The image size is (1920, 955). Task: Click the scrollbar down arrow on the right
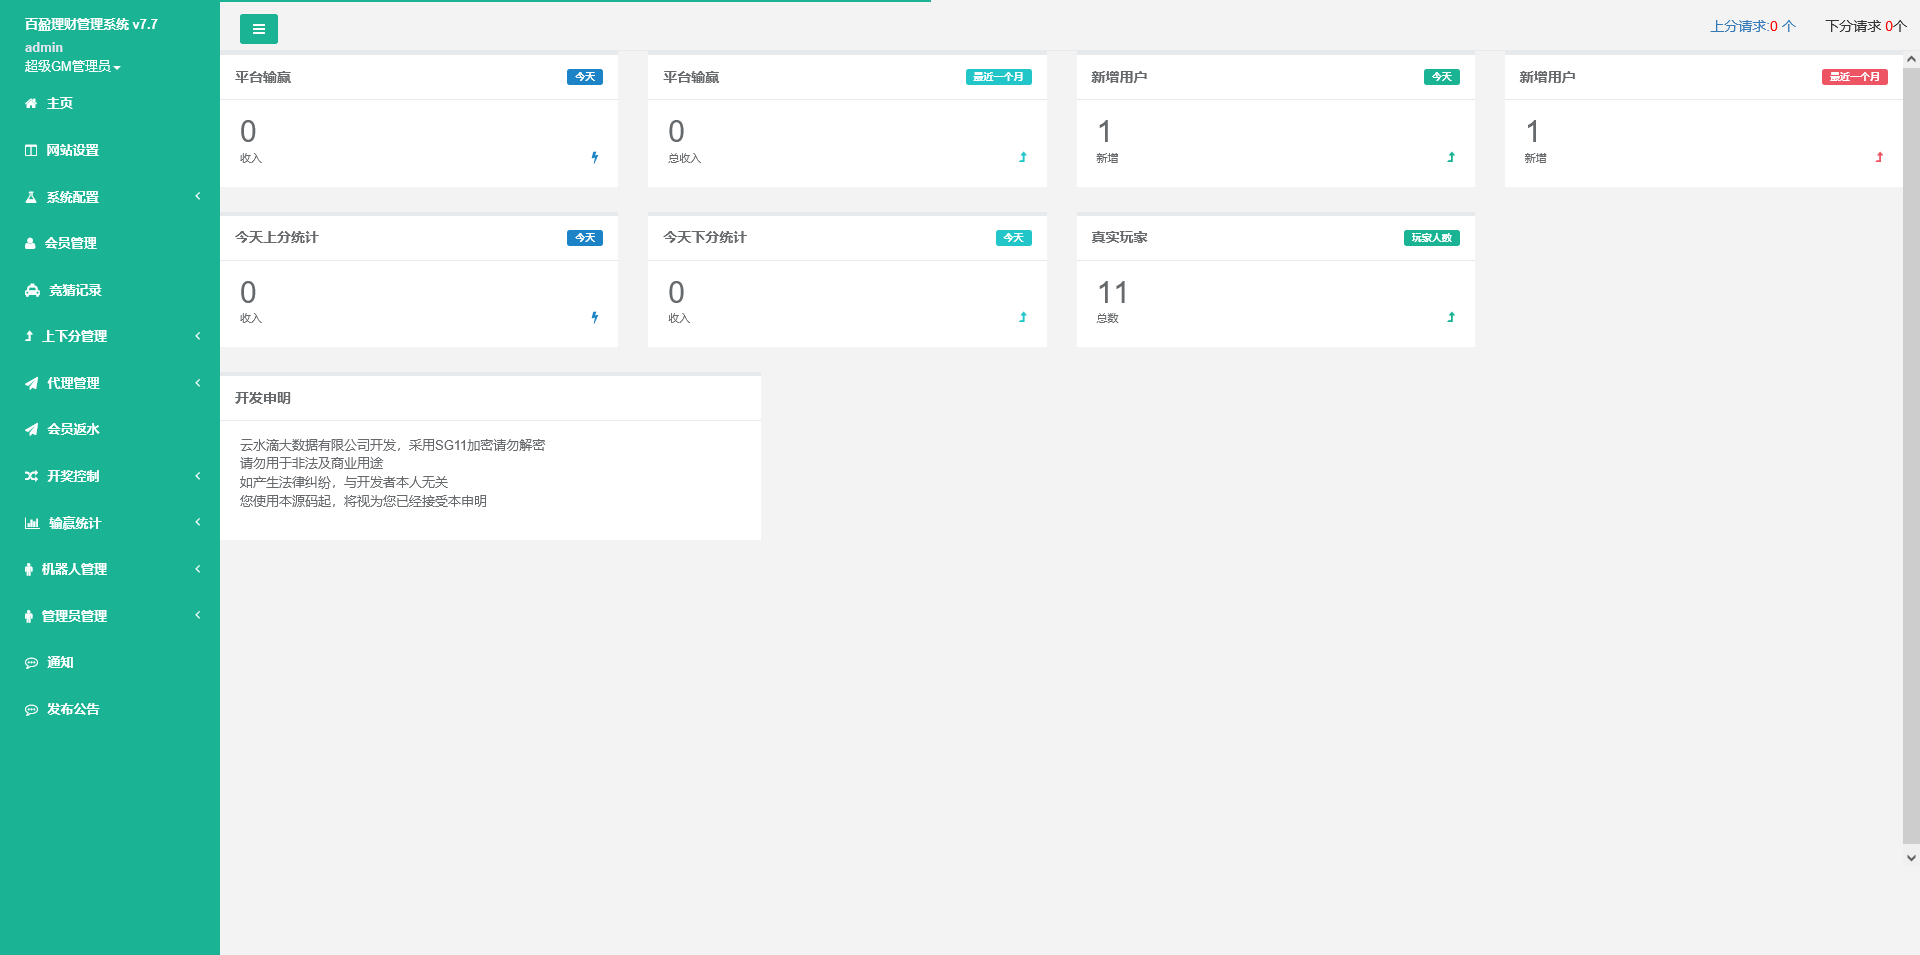pyautogui.click(x=1911, y=858)
